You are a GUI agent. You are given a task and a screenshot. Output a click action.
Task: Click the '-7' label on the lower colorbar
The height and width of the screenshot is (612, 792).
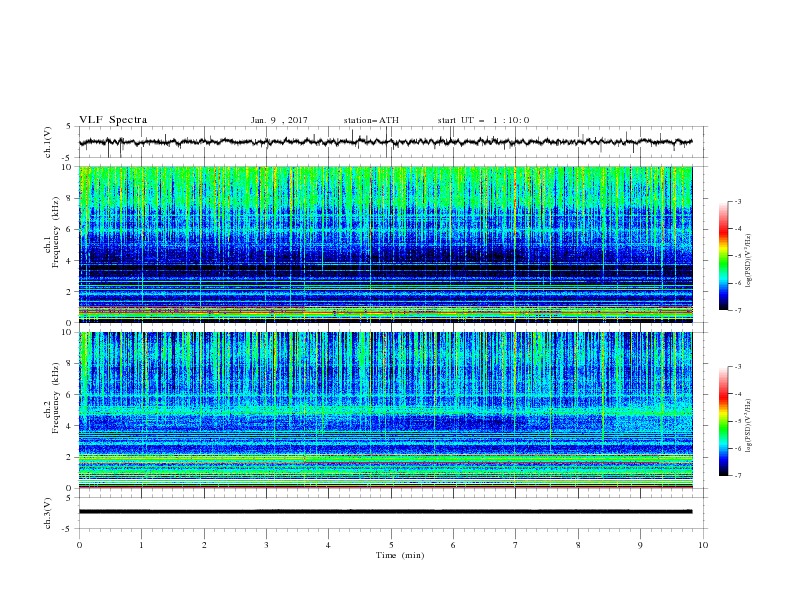(x=737, y=476)
